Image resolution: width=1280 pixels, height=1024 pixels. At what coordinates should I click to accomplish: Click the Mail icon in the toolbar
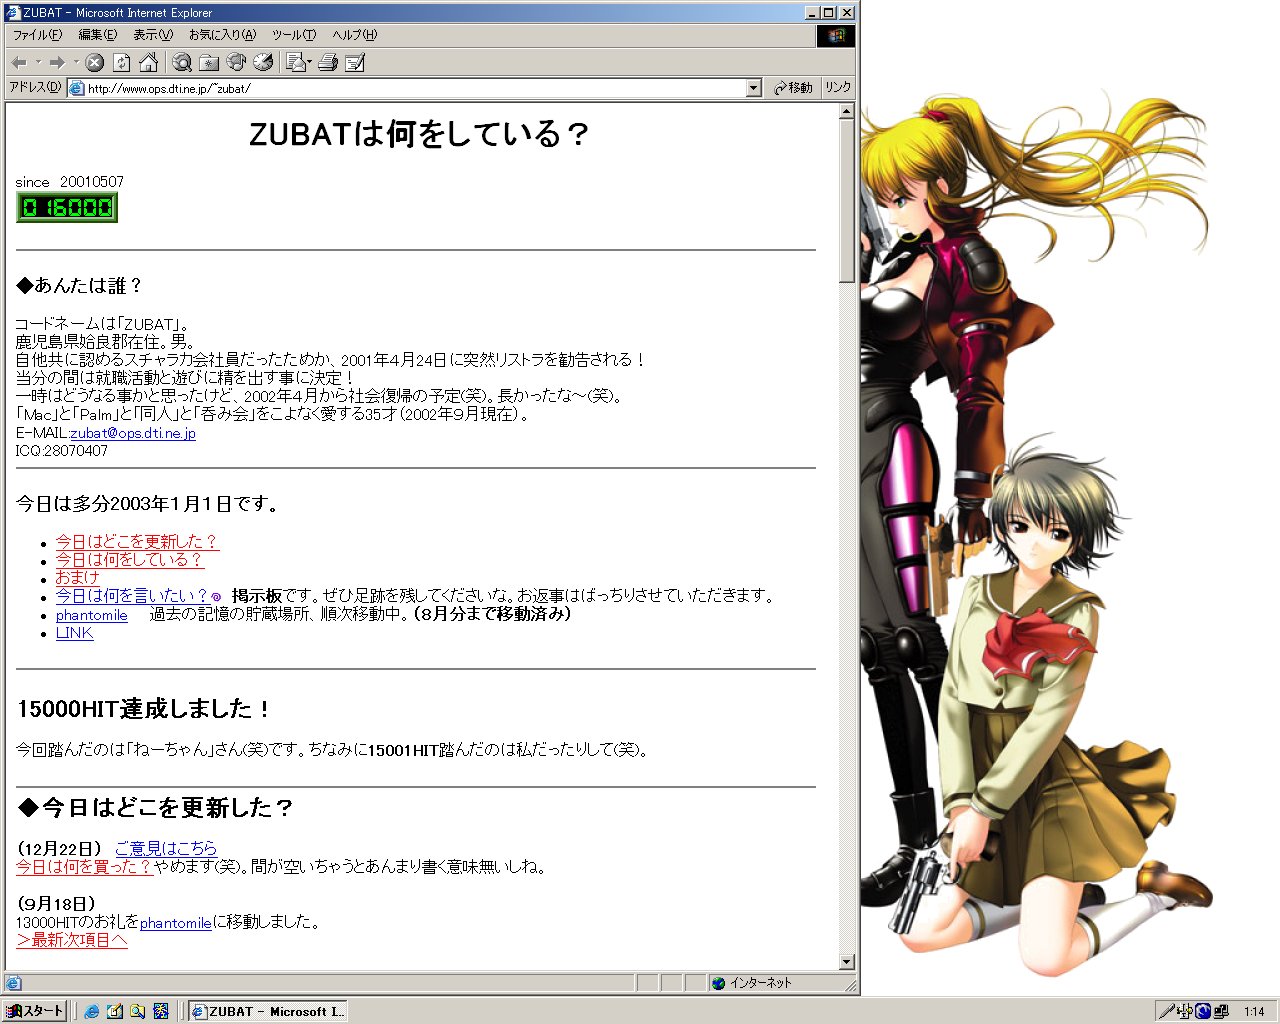295,62
